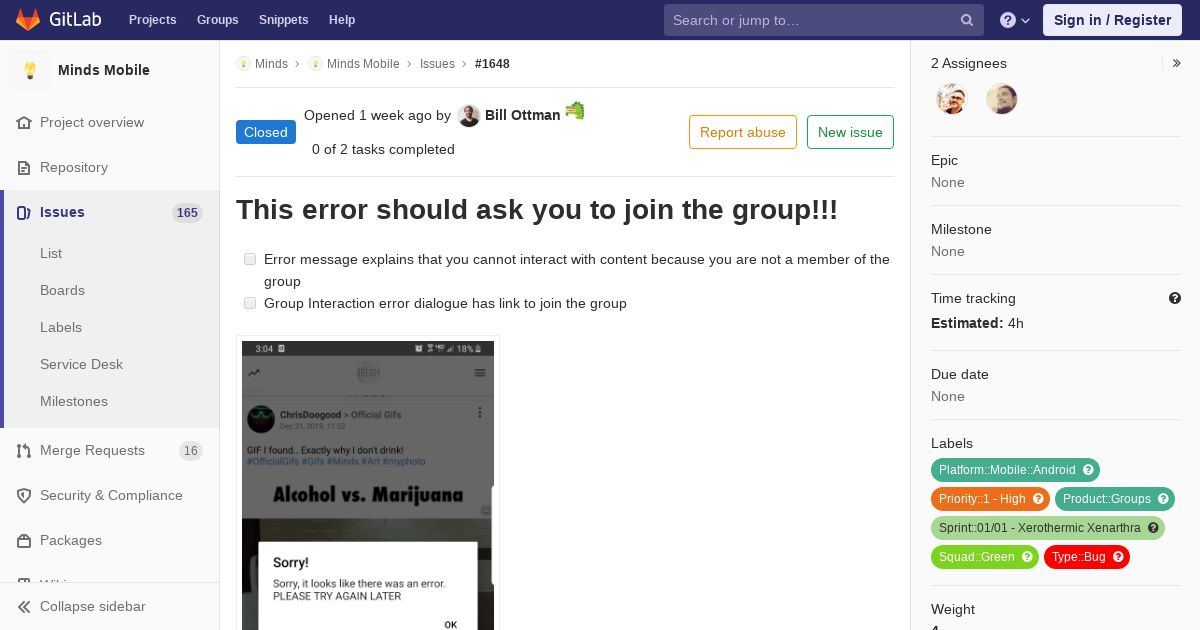Click the Closed status badge
This screenshot has width=1200, height=630.
[x=266, y=132]
